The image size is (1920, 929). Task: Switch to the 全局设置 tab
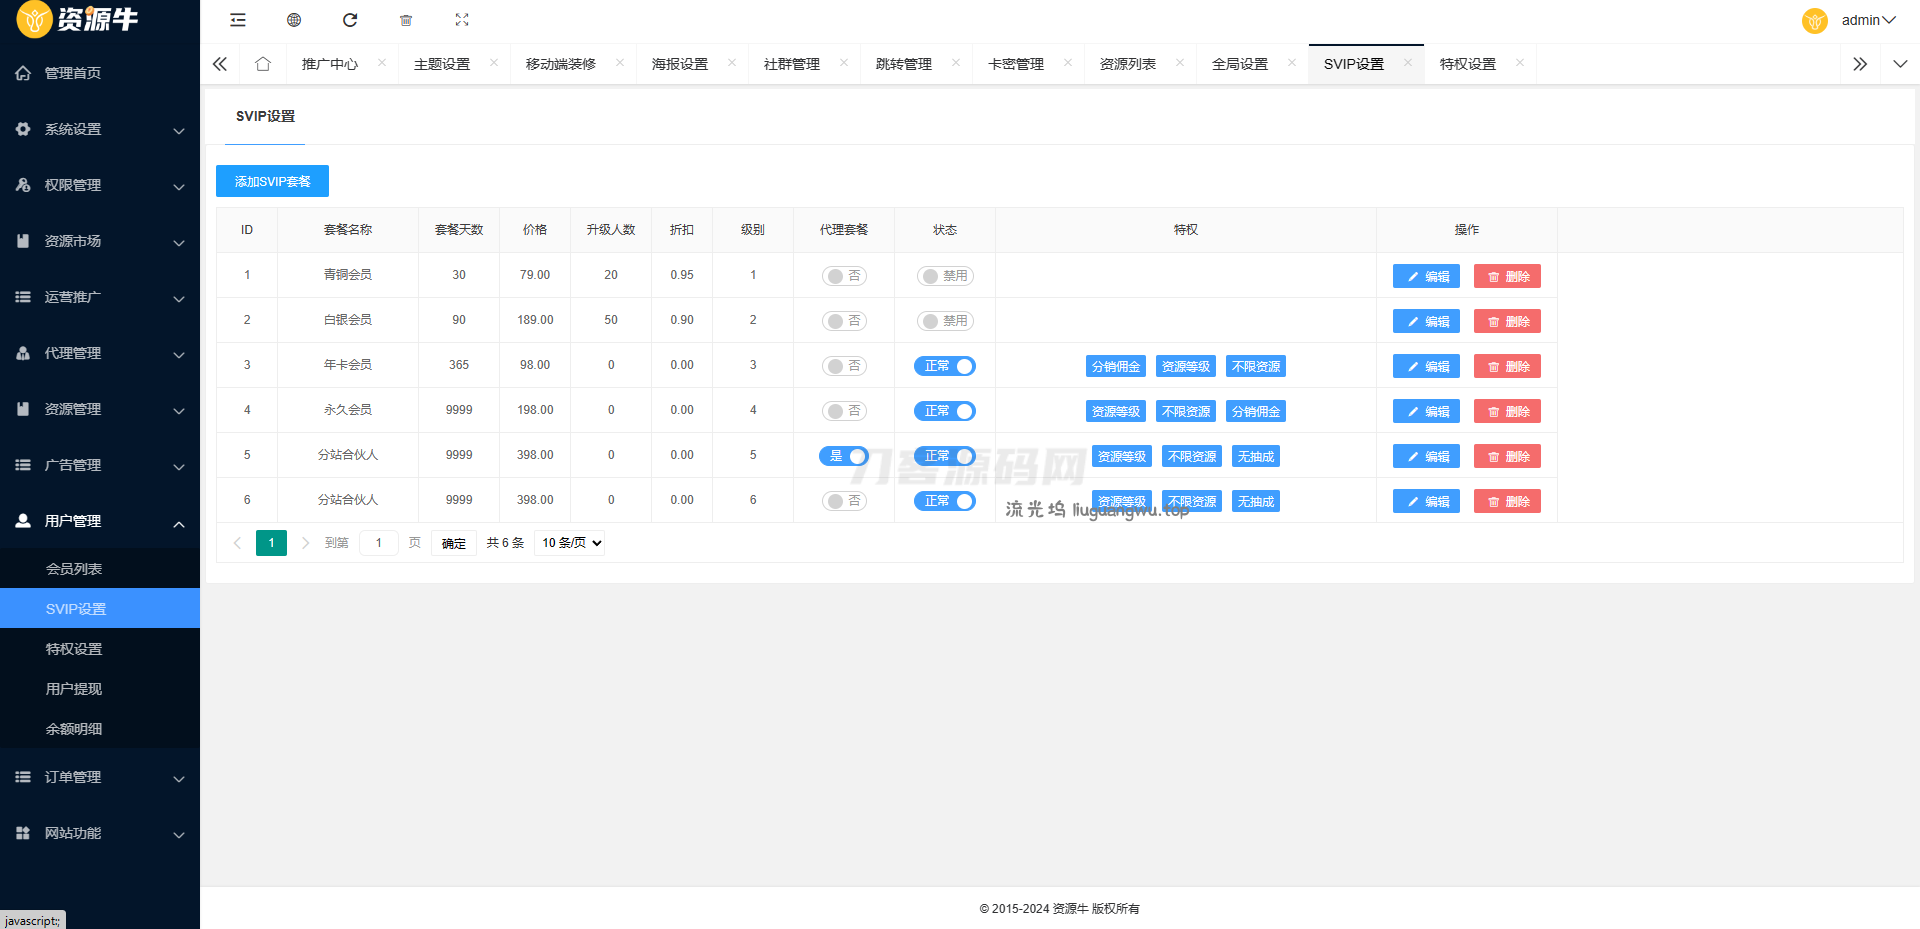1239,64
